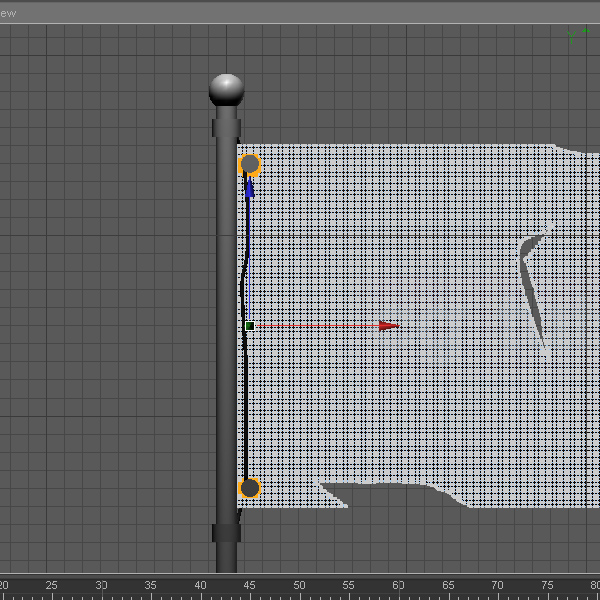Click the red X-axis arrow of the move gizmo
Screen dimensions: 600x600
click(389, 326)
